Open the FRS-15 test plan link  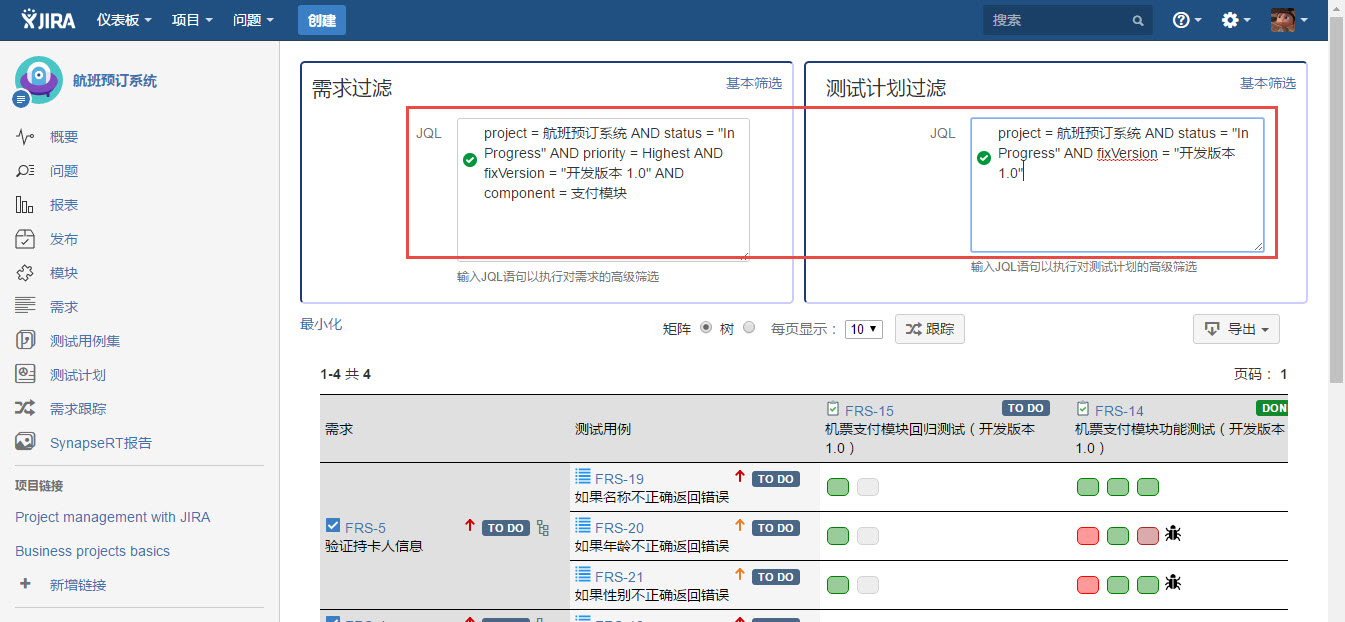[869, 411]
